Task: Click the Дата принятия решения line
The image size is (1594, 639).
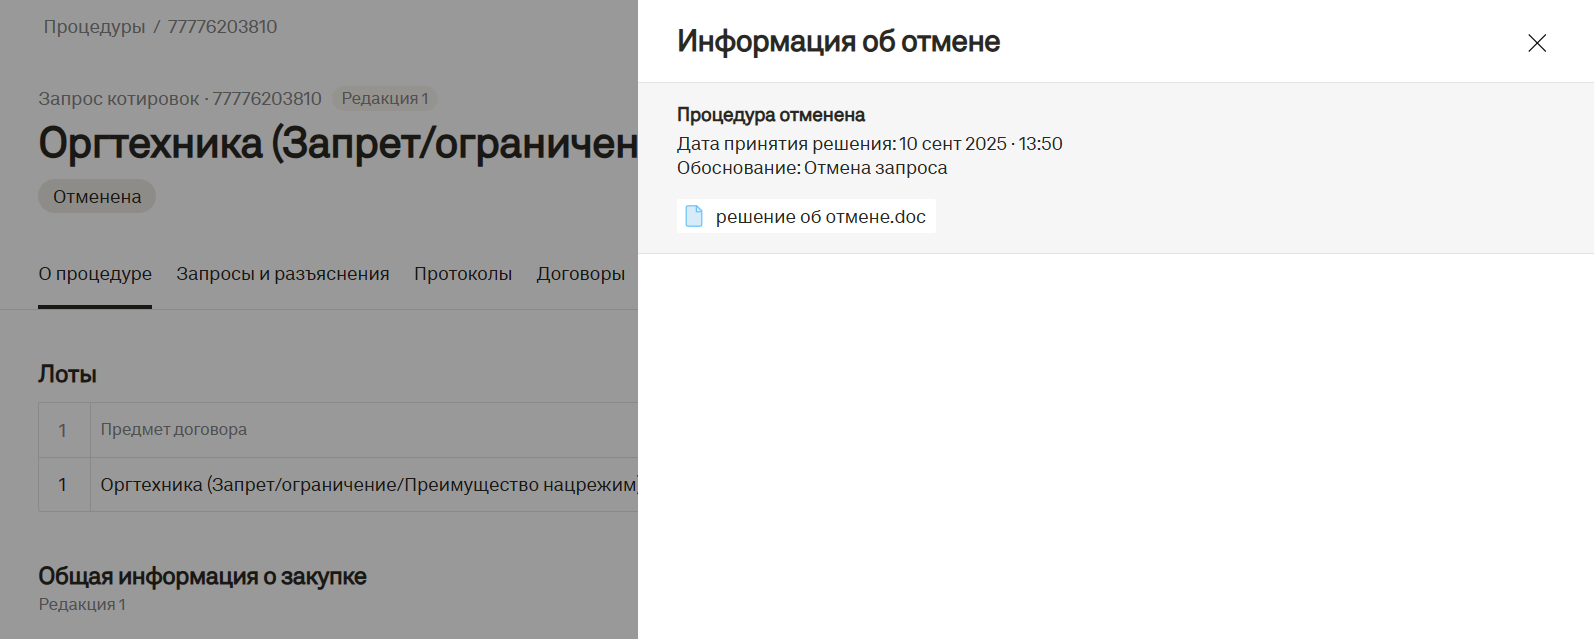Action: (869, 144)
